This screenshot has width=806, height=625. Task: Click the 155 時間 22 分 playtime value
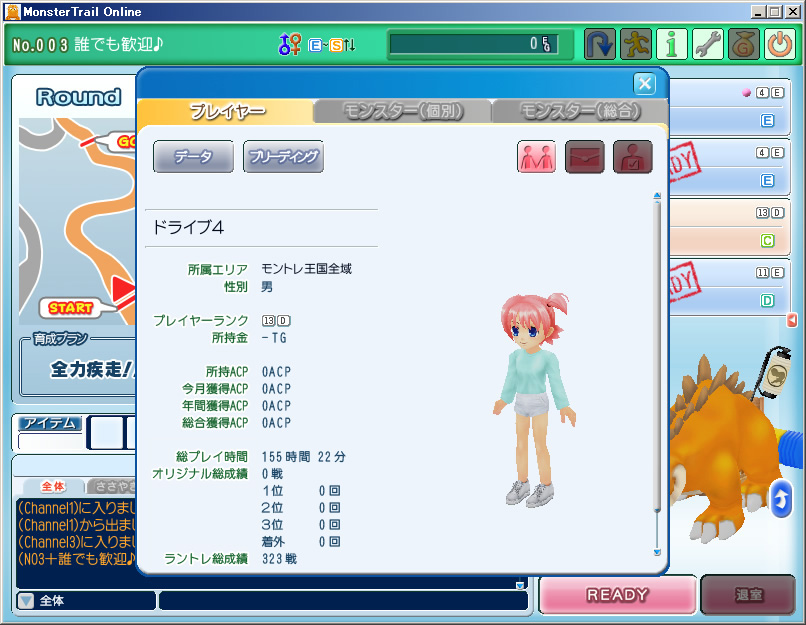(x=304, y=457)
